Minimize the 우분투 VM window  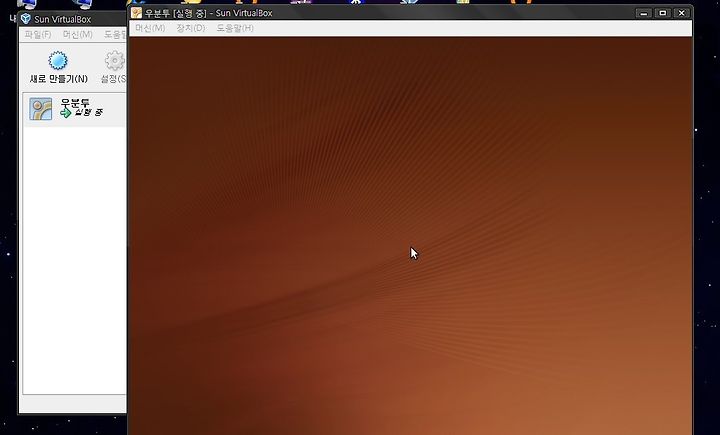coord(644,13)
